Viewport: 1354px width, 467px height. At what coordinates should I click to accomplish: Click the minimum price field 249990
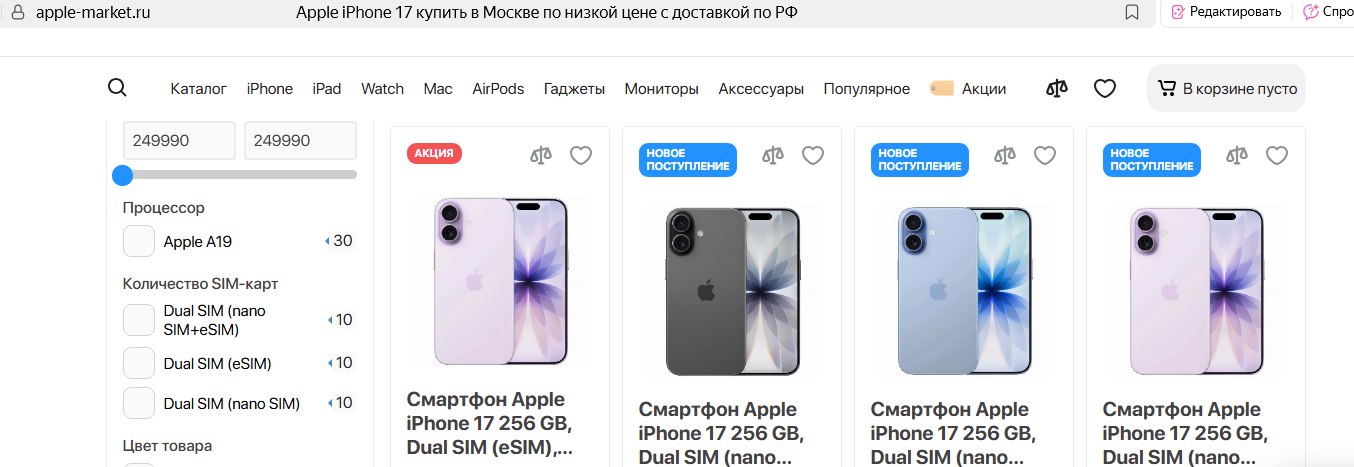pos(179,141)
